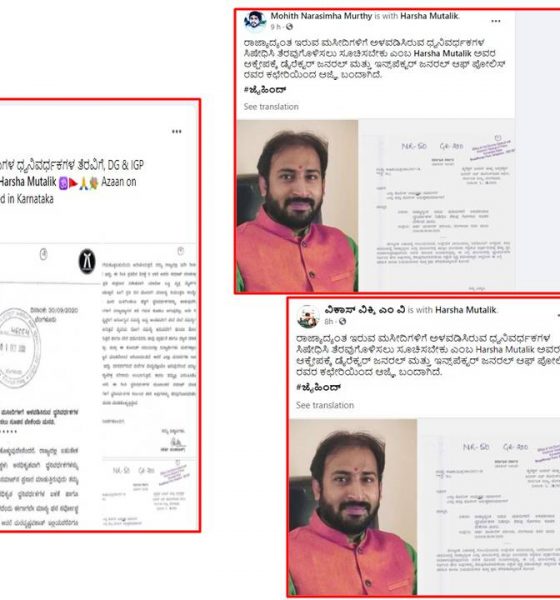Click the public globe icon beside 9 h
560x600 pixels.
(289, 27)
